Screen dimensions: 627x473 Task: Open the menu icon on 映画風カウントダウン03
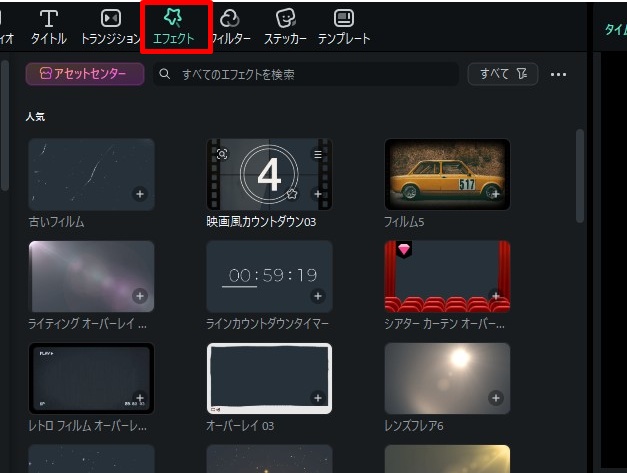pyautogui.click(x=318, y=155)
